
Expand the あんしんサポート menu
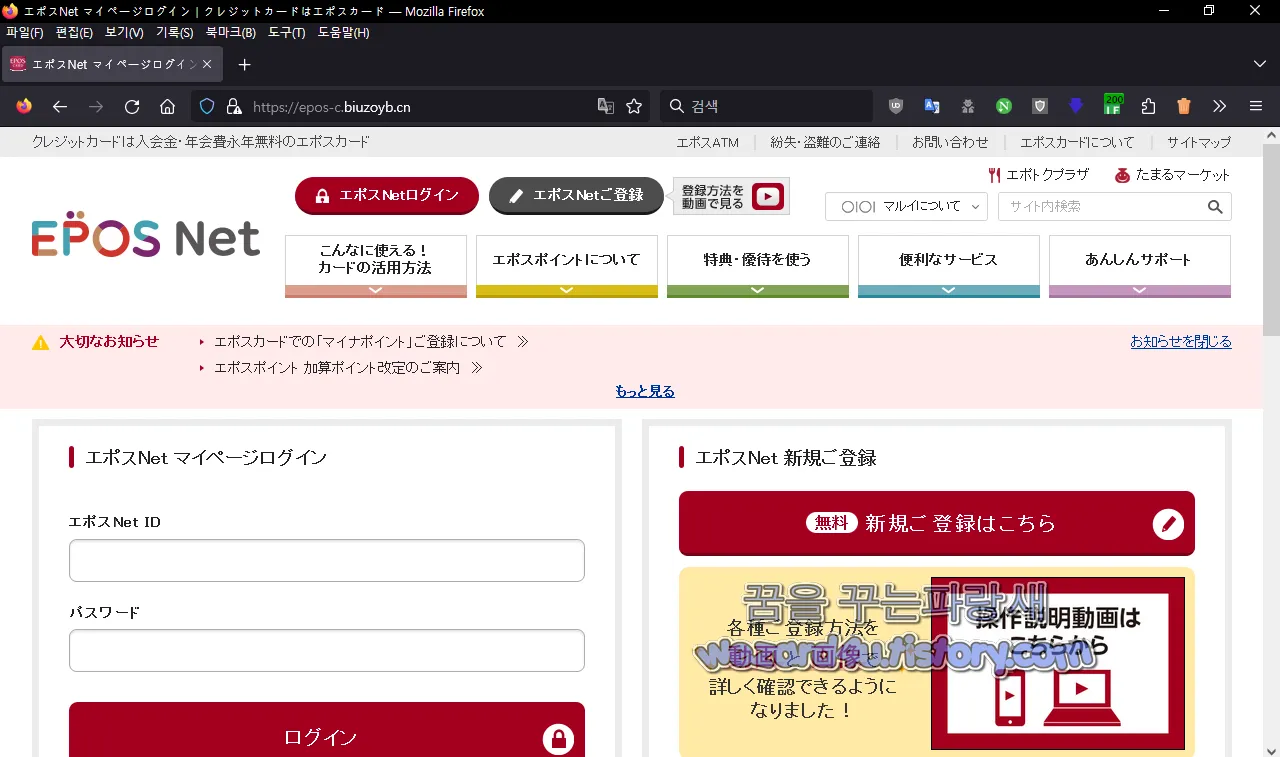click(1140, 266)
